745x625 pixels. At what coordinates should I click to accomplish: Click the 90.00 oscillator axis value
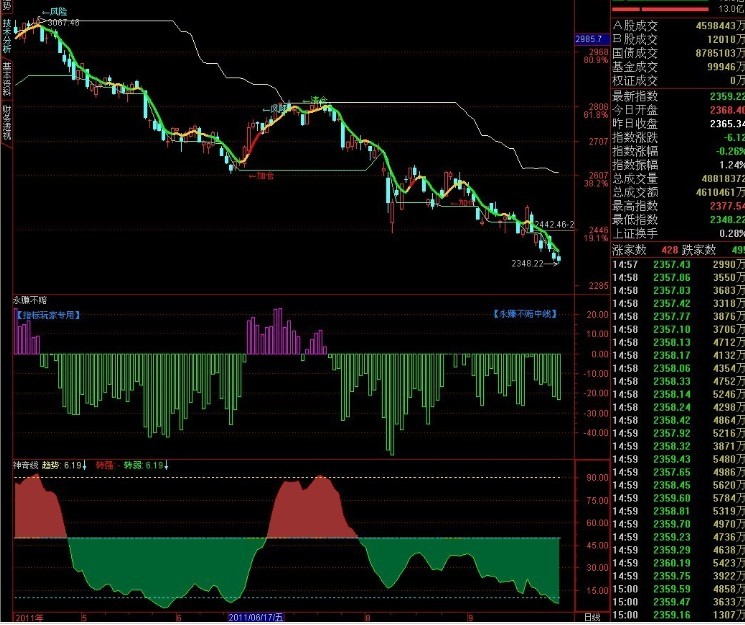(597, 478)
